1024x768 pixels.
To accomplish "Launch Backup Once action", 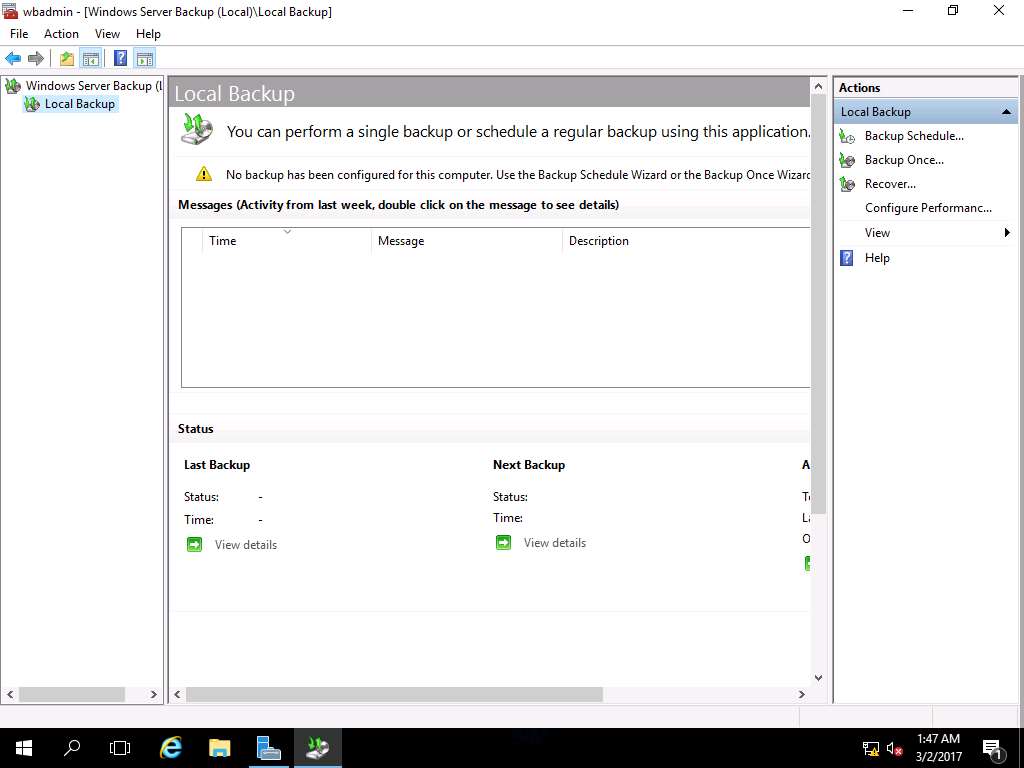I will pos(904,160).
